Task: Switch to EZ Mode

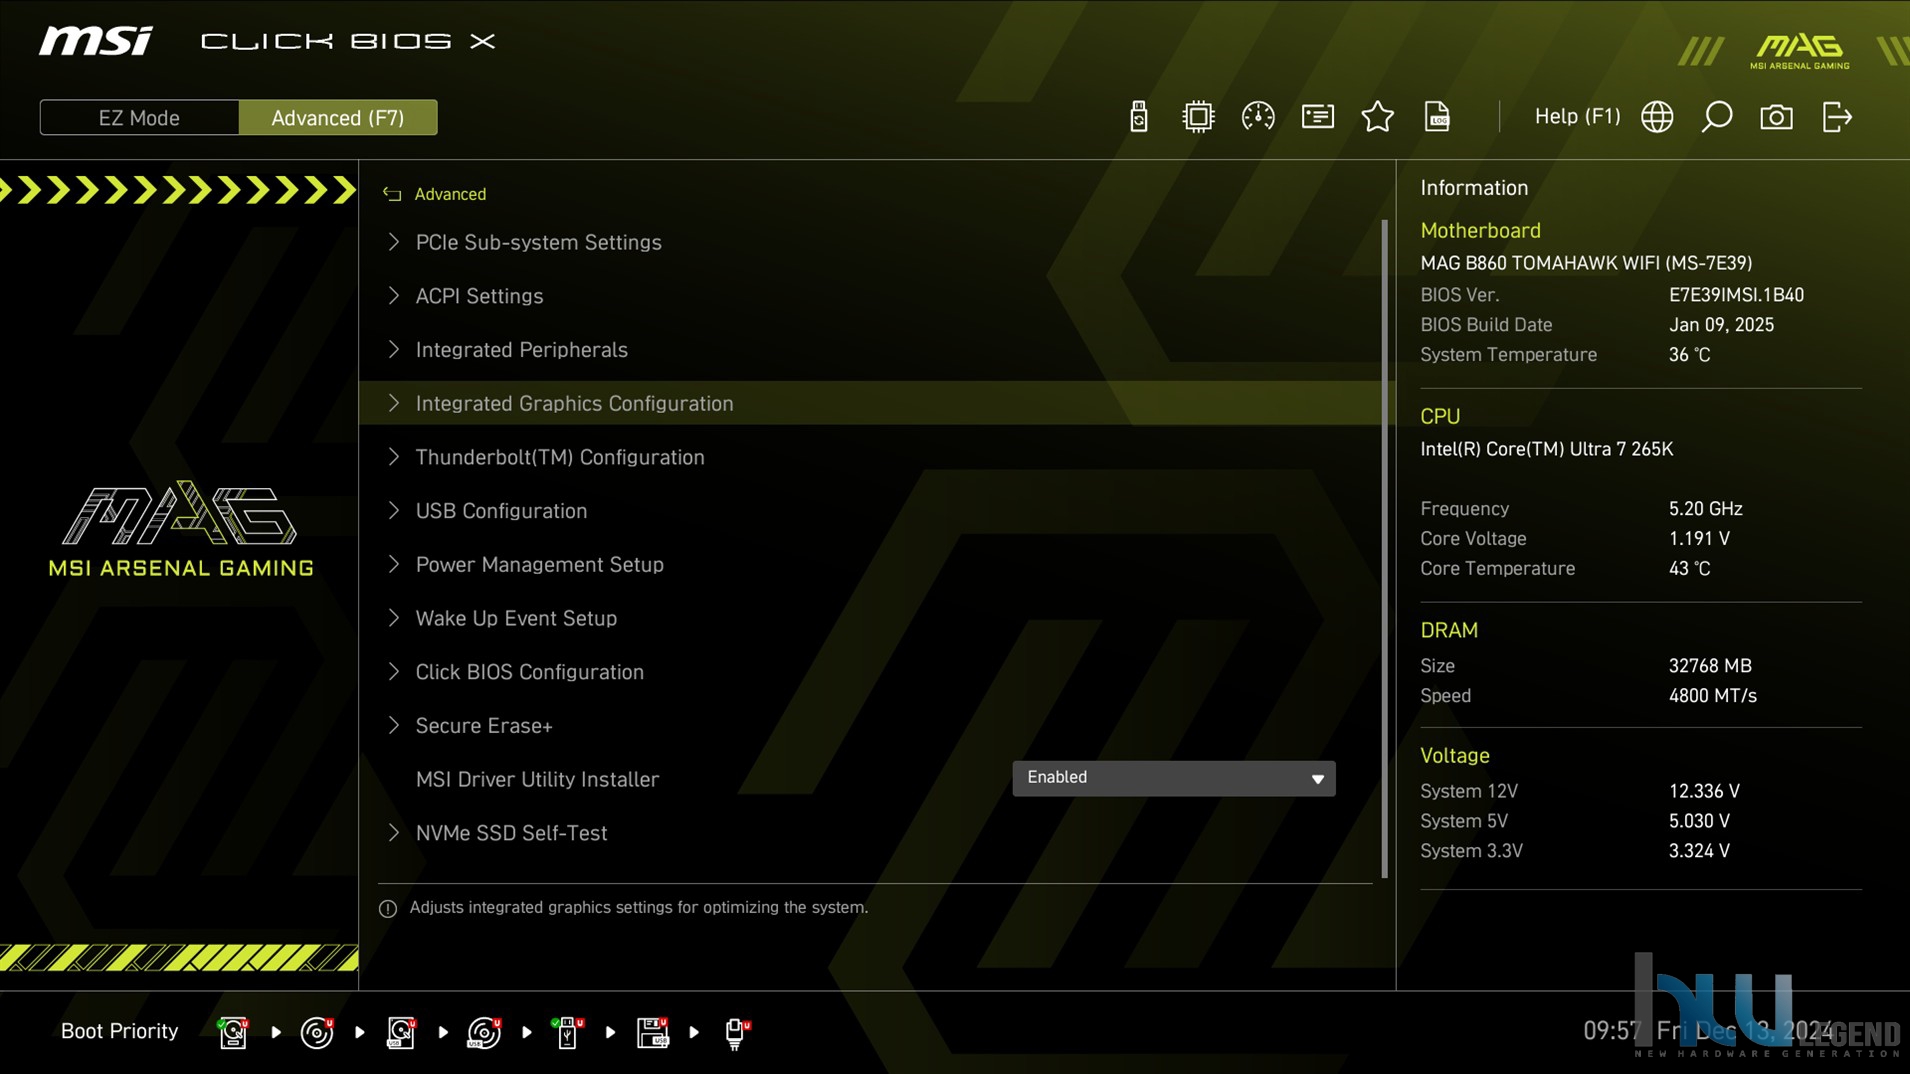Action: [139, 118]
